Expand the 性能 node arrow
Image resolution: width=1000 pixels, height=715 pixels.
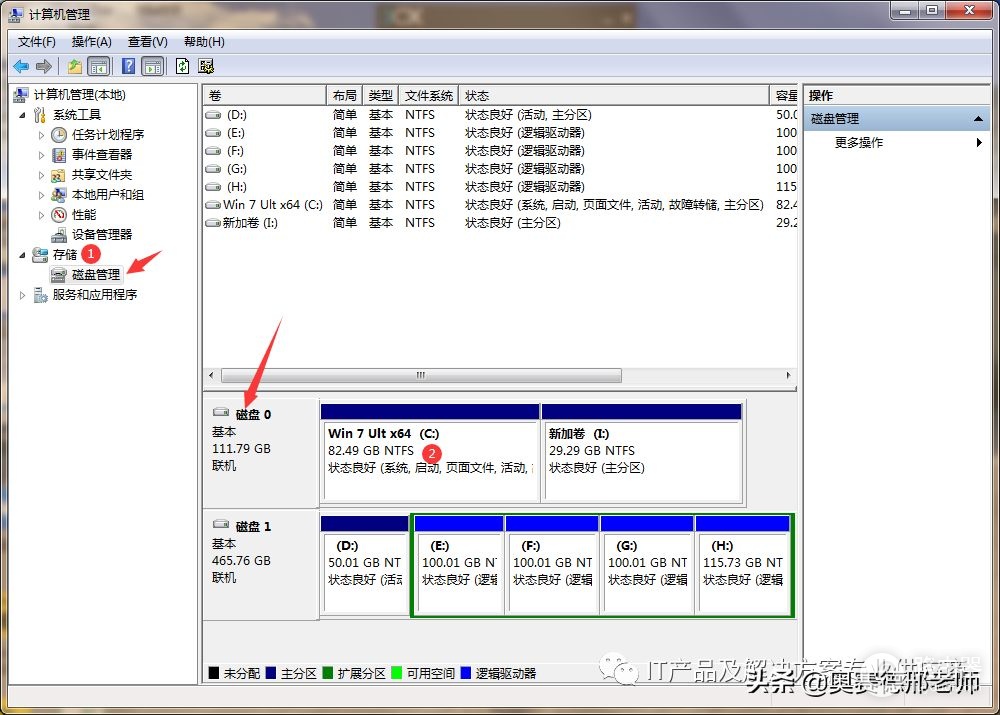pos(41,215)
